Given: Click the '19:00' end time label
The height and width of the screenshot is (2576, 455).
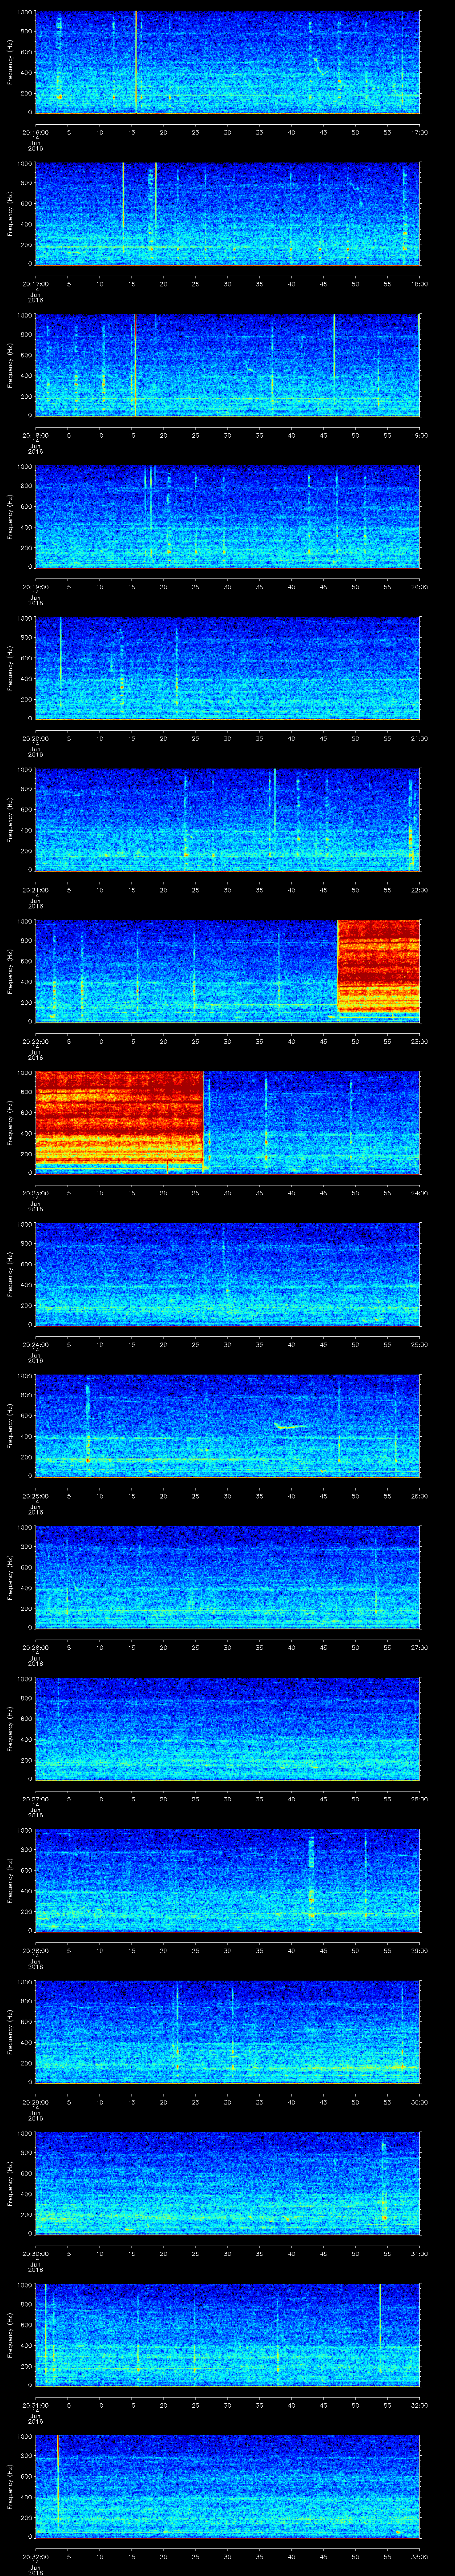Looking at the screenshot, I should (x=419, y=435).
